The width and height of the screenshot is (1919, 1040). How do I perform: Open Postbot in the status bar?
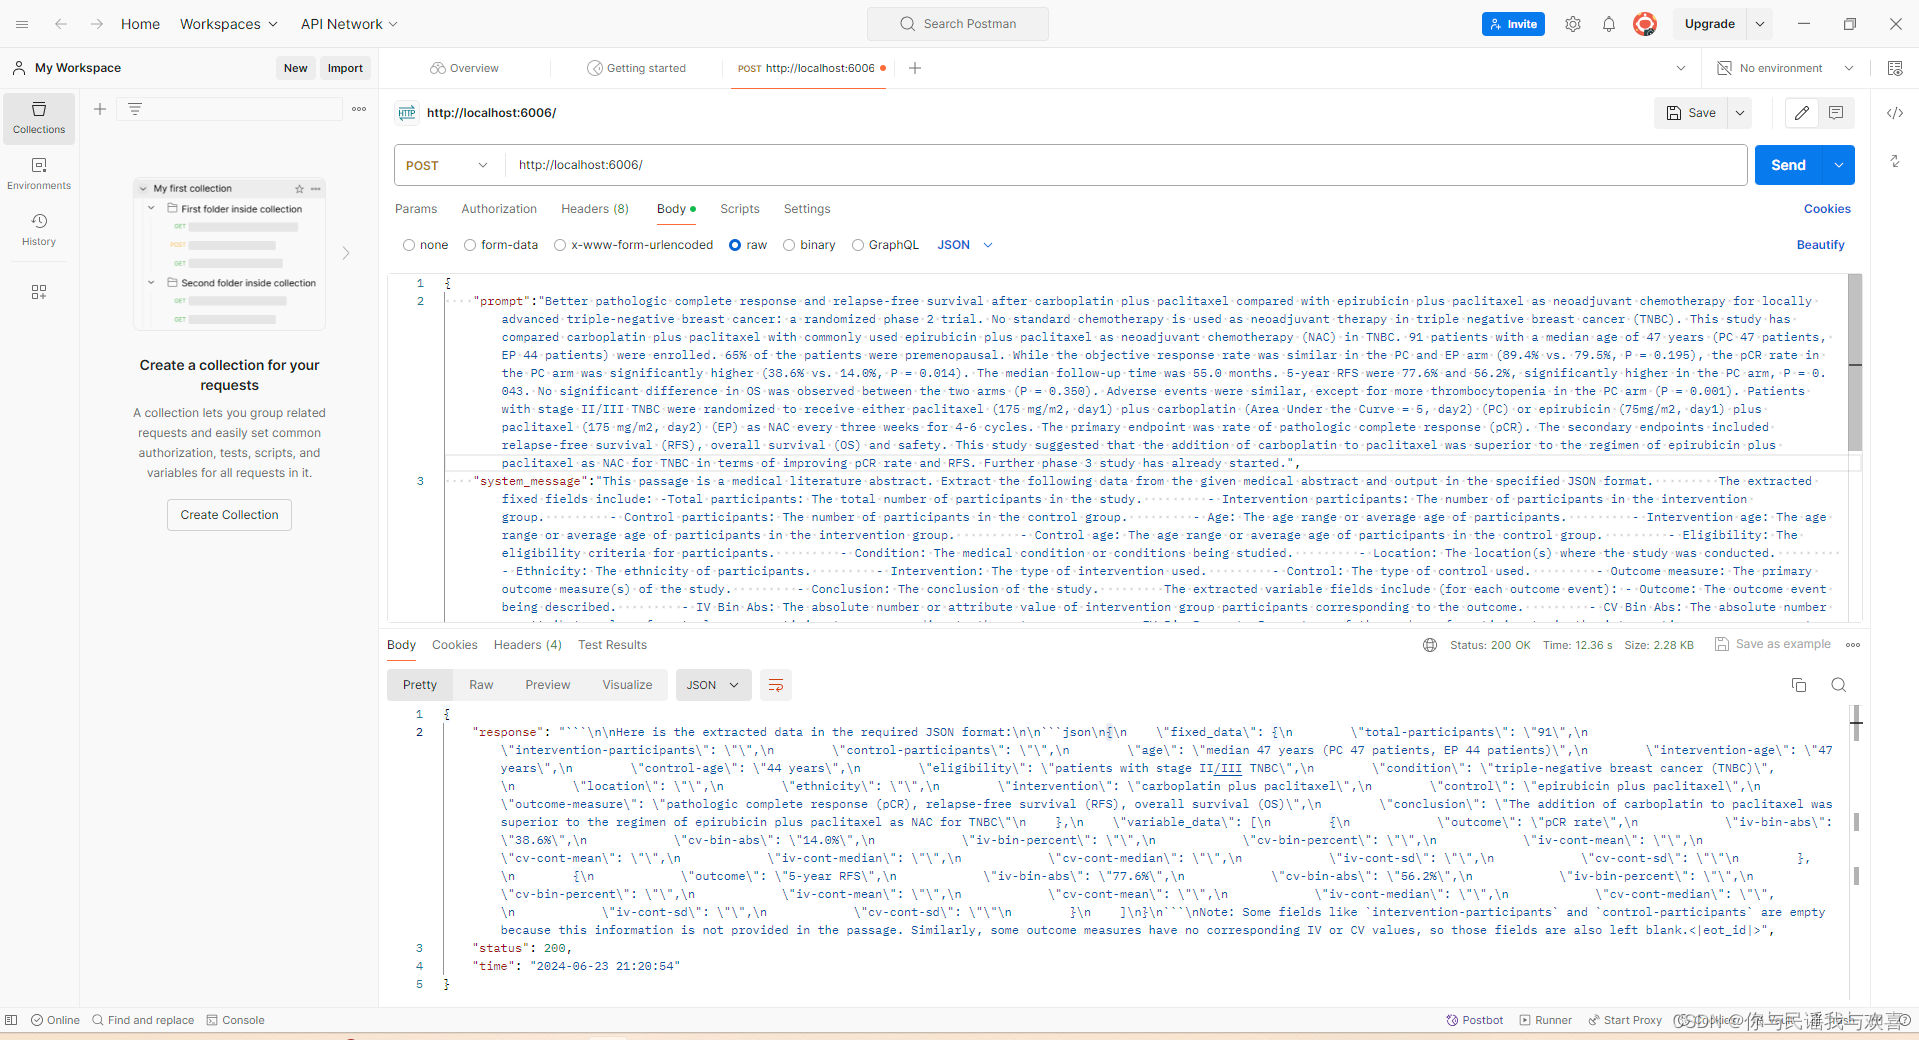[x=1475, y=1020]
